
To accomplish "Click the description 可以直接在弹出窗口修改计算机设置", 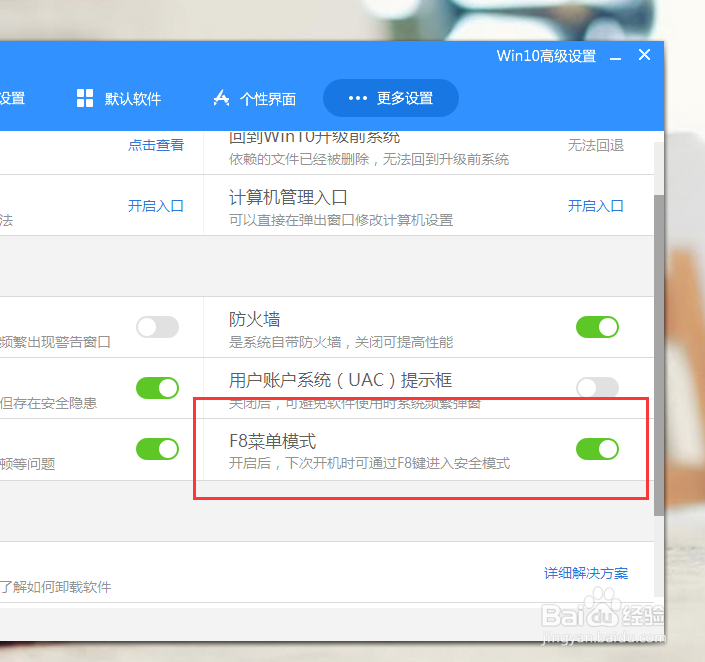I will point(341,220).
